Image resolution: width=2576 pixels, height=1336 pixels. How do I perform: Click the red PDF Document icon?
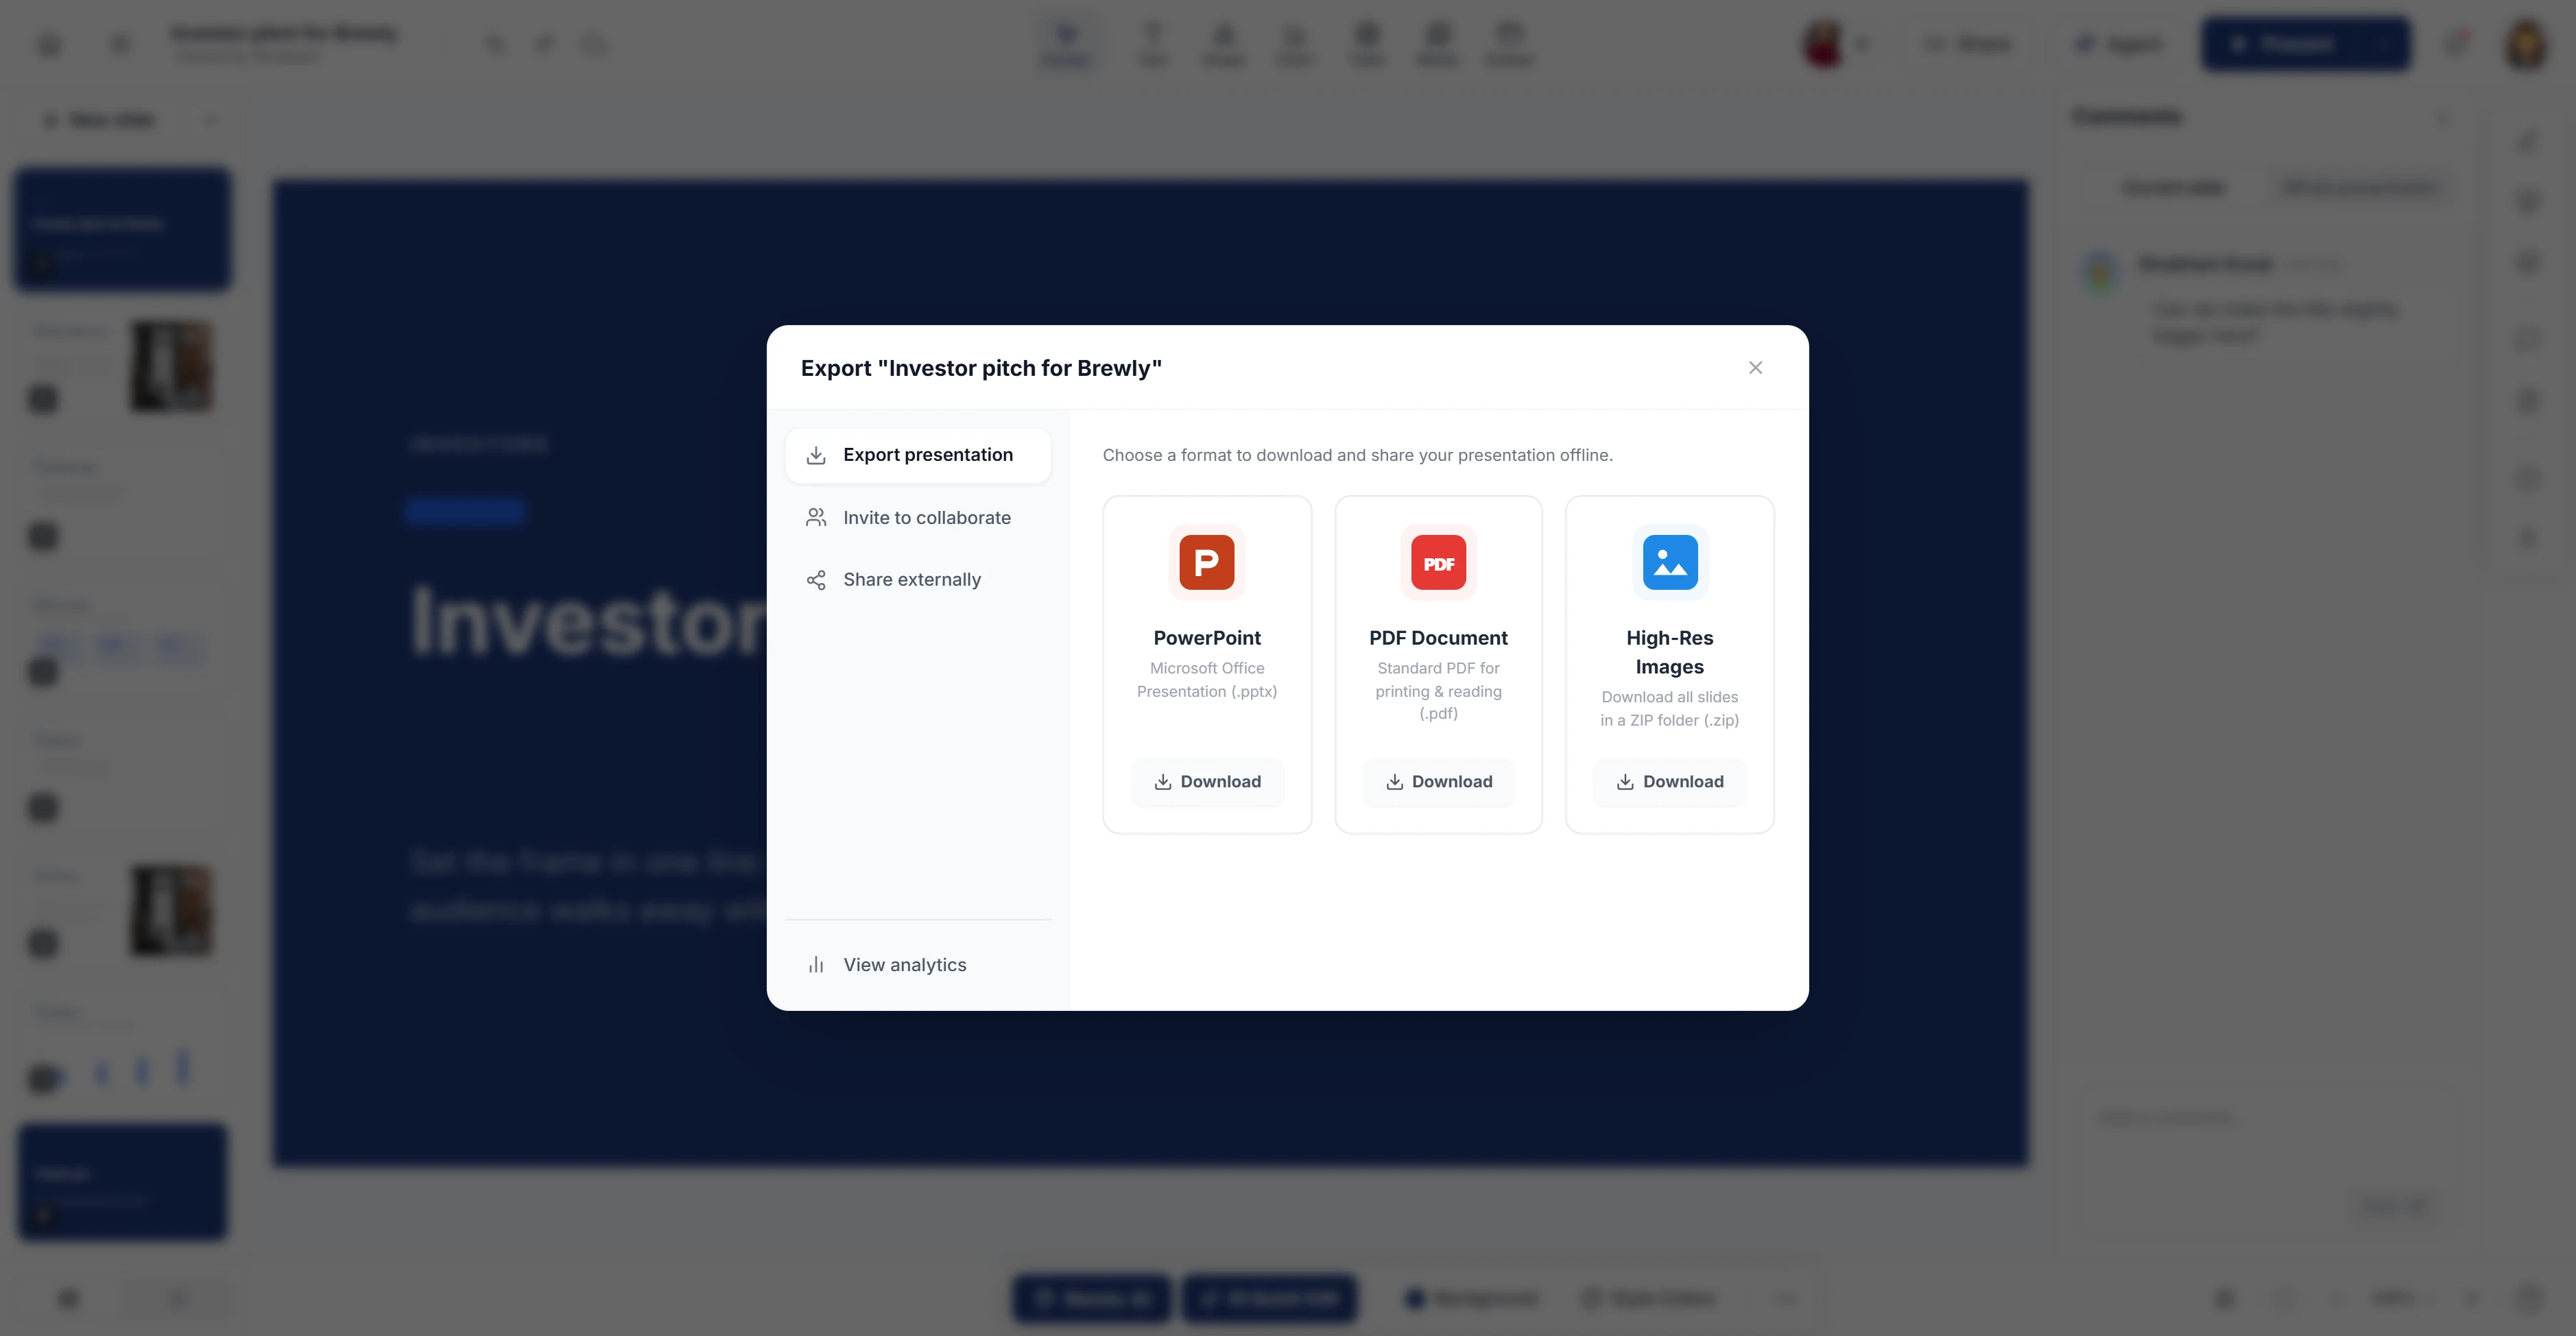(x=1438, y=562)
